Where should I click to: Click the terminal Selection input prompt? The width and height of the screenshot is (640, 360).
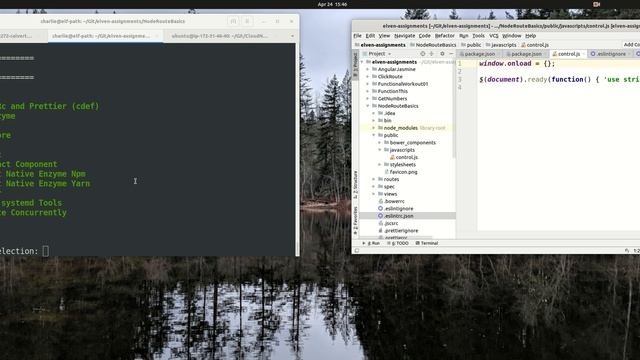[45, 251]
